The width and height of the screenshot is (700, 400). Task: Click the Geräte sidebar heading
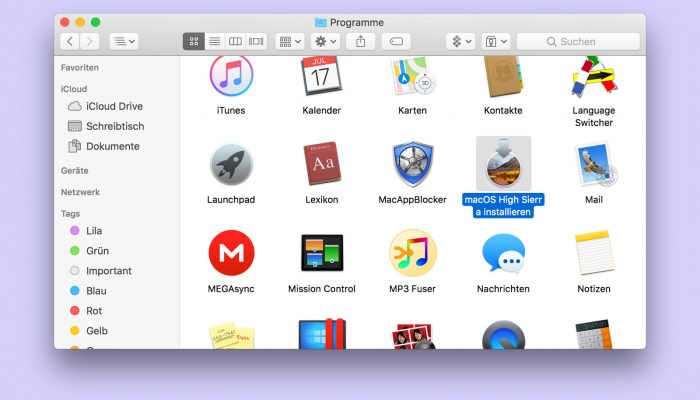[75, 171]
